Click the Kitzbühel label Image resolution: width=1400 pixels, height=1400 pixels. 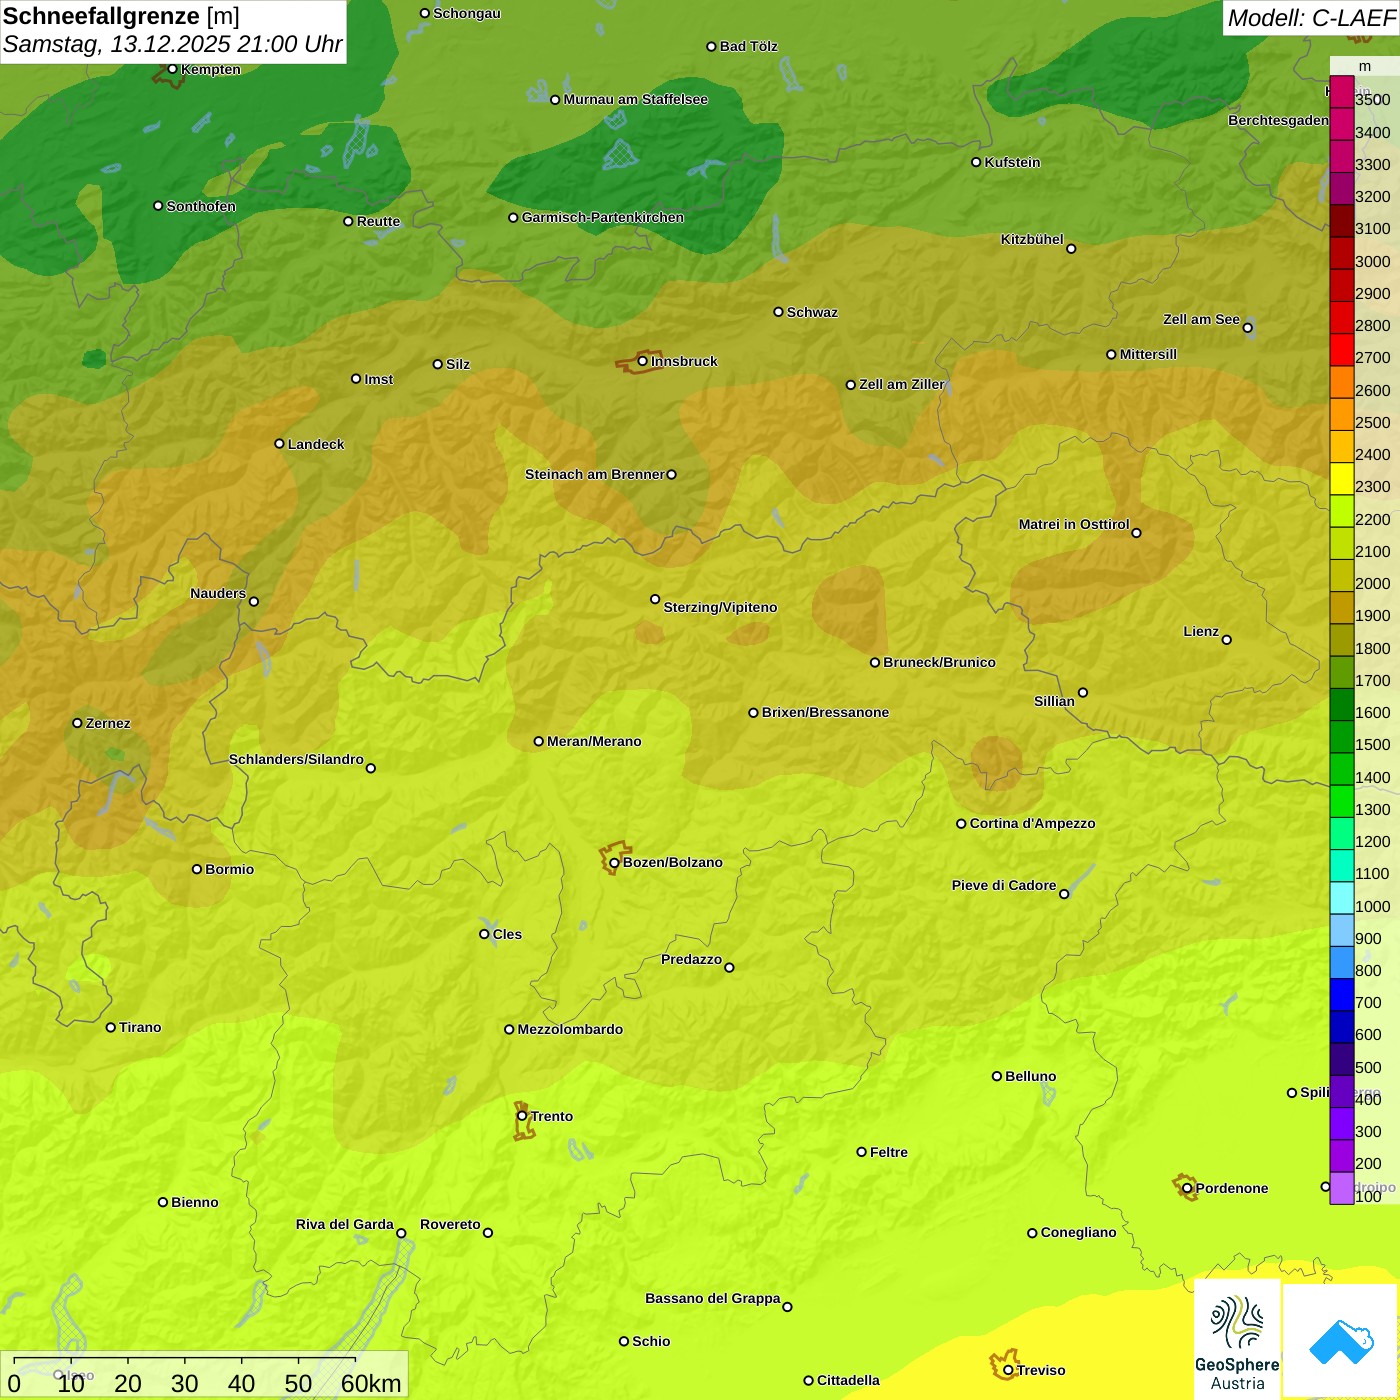coord(1032,239)
